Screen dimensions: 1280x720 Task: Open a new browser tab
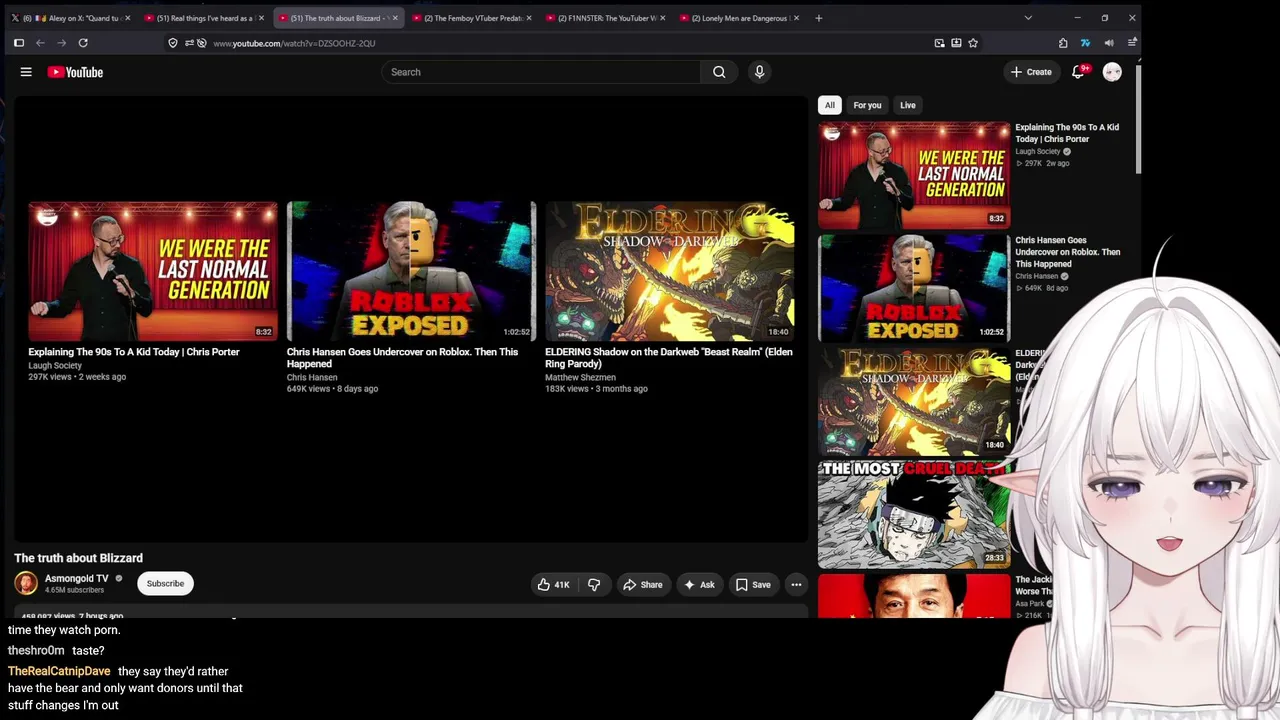[818, 18]
